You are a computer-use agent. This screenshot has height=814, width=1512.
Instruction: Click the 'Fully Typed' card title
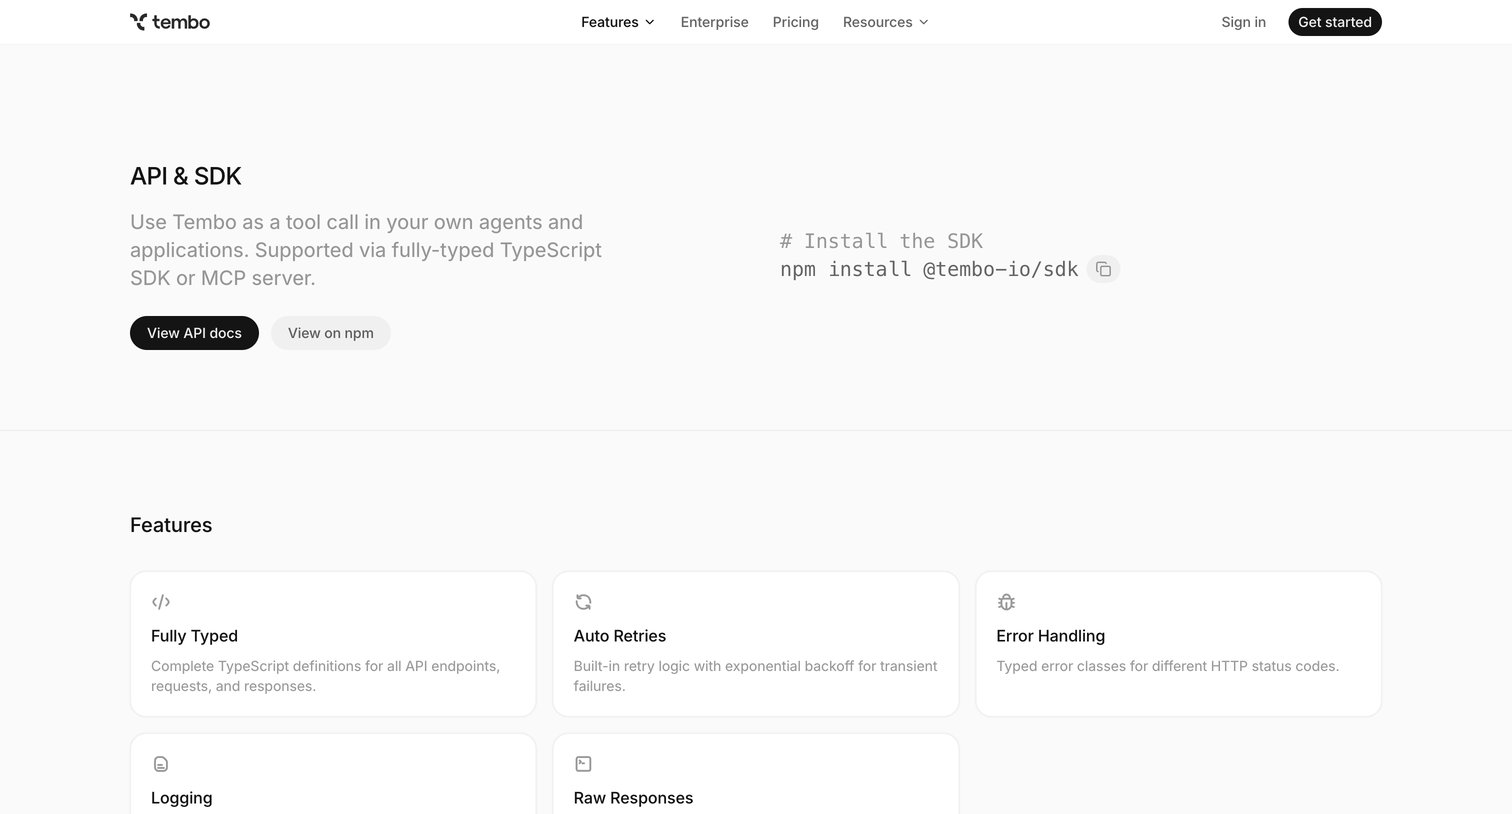[194, 636]
